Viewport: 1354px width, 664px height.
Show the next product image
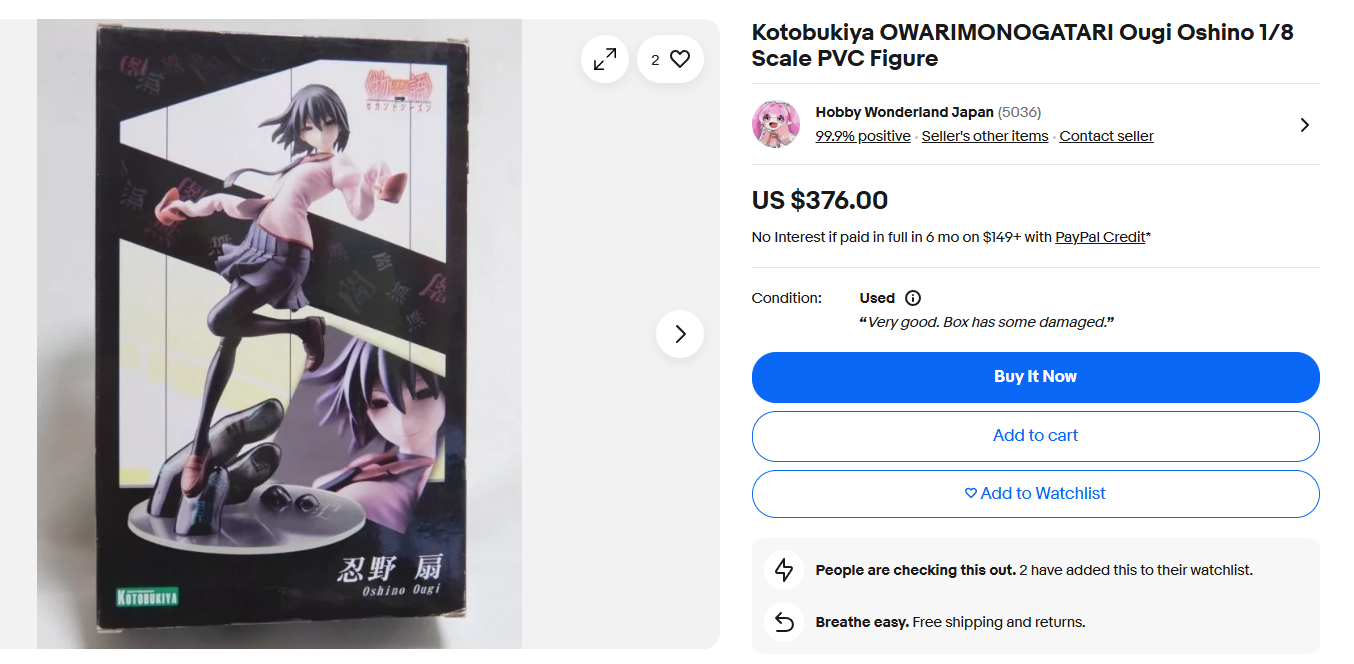click(x=680, y=334)
